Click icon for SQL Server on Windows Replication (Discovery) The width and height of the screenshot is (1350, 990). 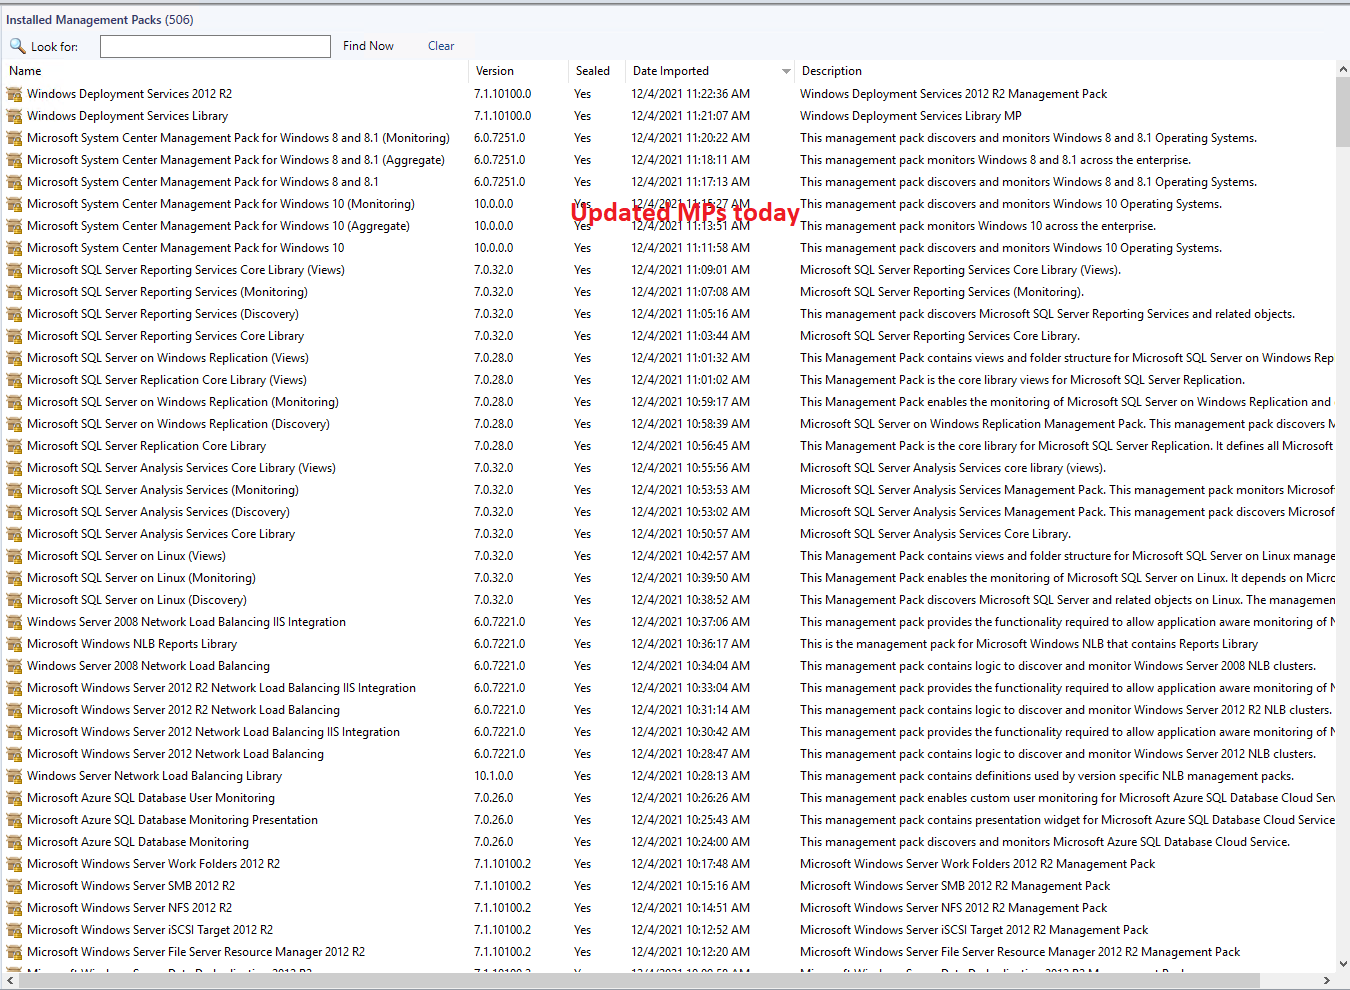tap(14, 424)
